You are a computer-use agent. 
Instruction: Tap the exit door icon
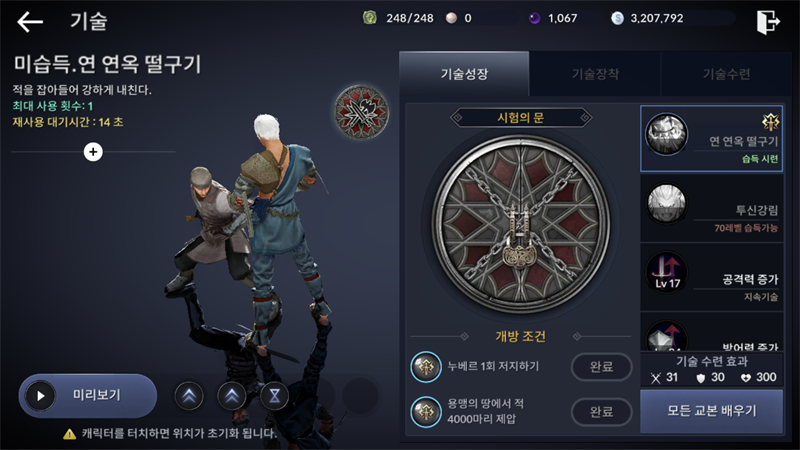pos(768,21)
